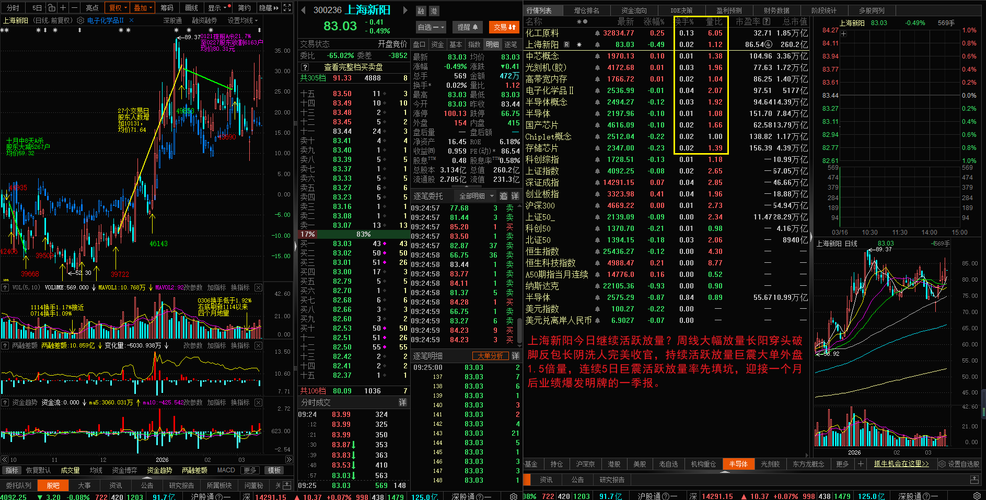The image size is (986, 500).
Task: Select the 成交量 indicator tab
Action: (70, 470)
